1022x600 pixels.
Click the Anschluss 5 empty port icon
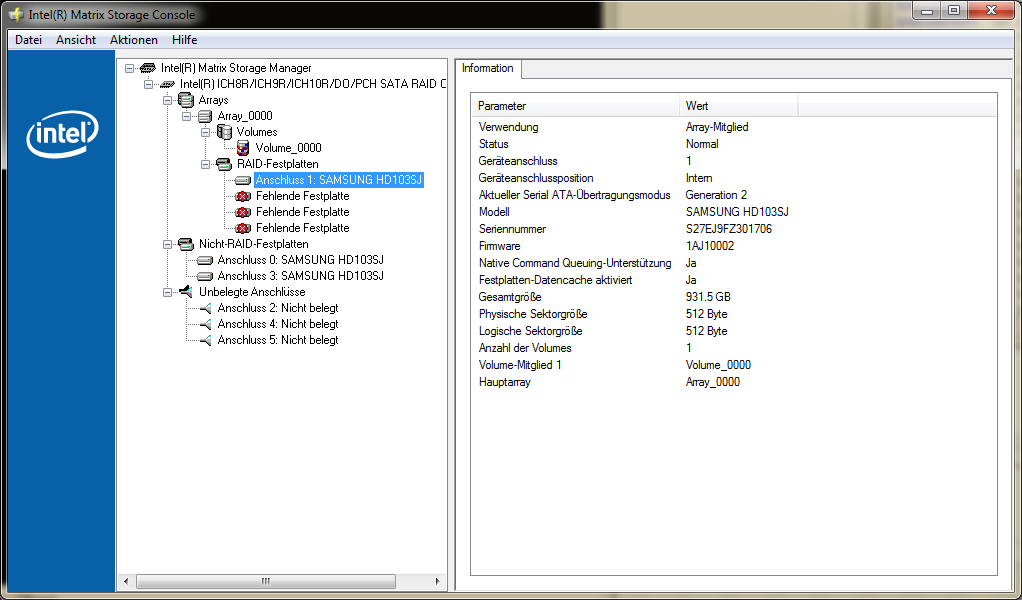pyautogui.click(x=205, y=340)
